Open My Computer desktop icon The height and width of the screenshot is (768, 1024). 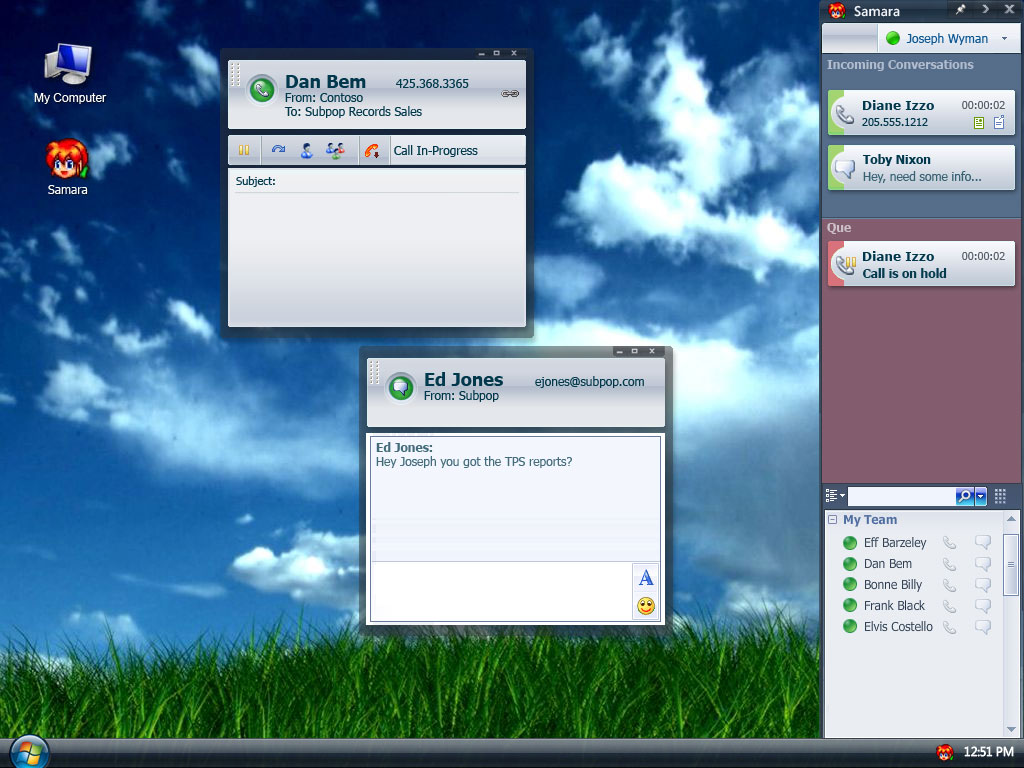coord(69,74)
